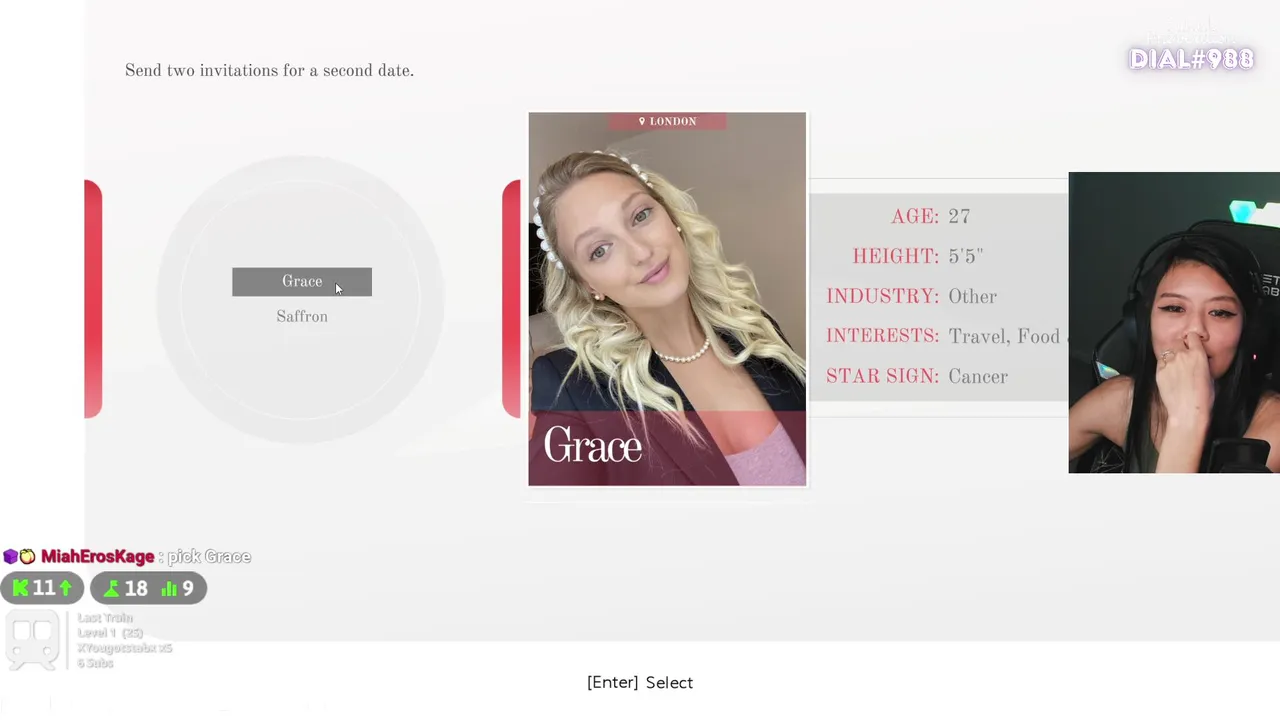Select Grace in the invitation list
Screen dimensions: 1280x720
302,282
